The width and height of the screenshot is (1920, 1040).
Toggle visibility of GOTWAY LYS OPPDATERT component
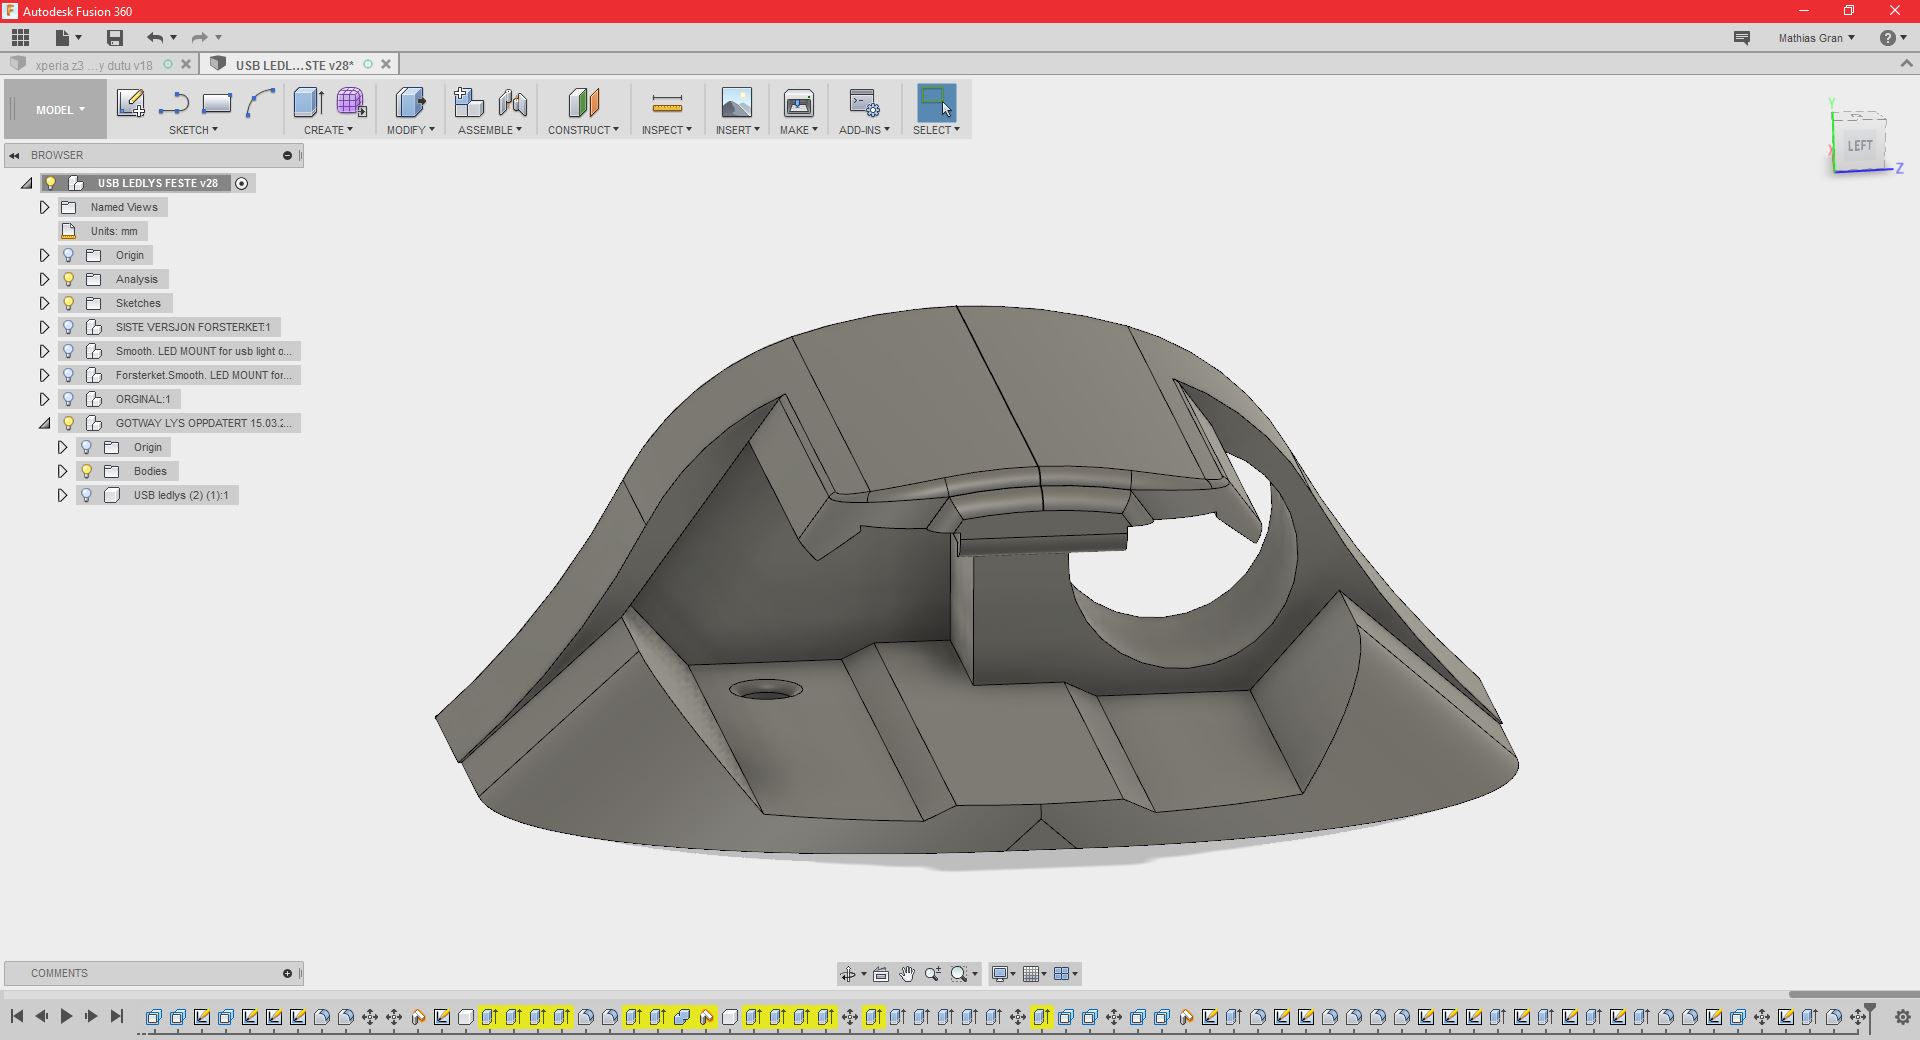tap(69, 423)
